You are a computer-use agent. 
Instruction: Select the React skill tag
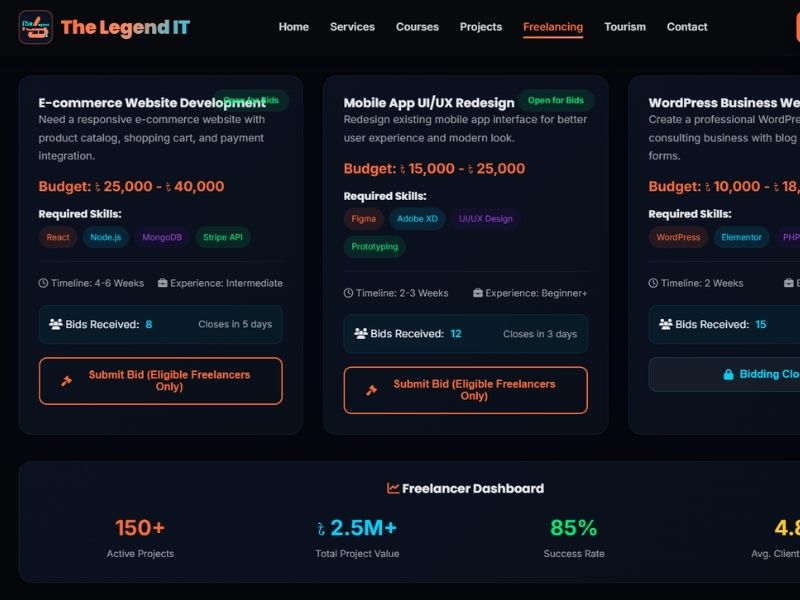click(57, 237)
